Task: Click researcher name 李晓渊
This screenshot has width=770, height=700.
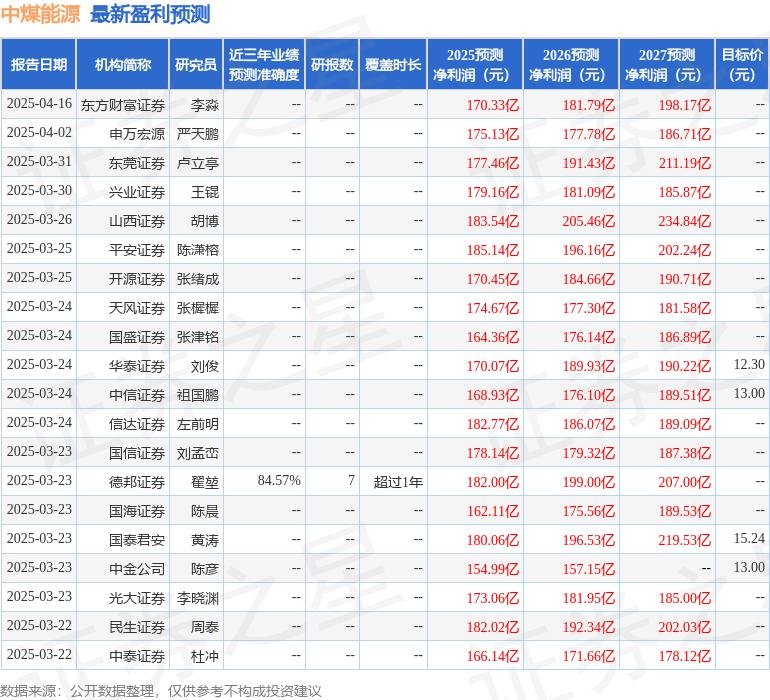Action: pos(198,598)
